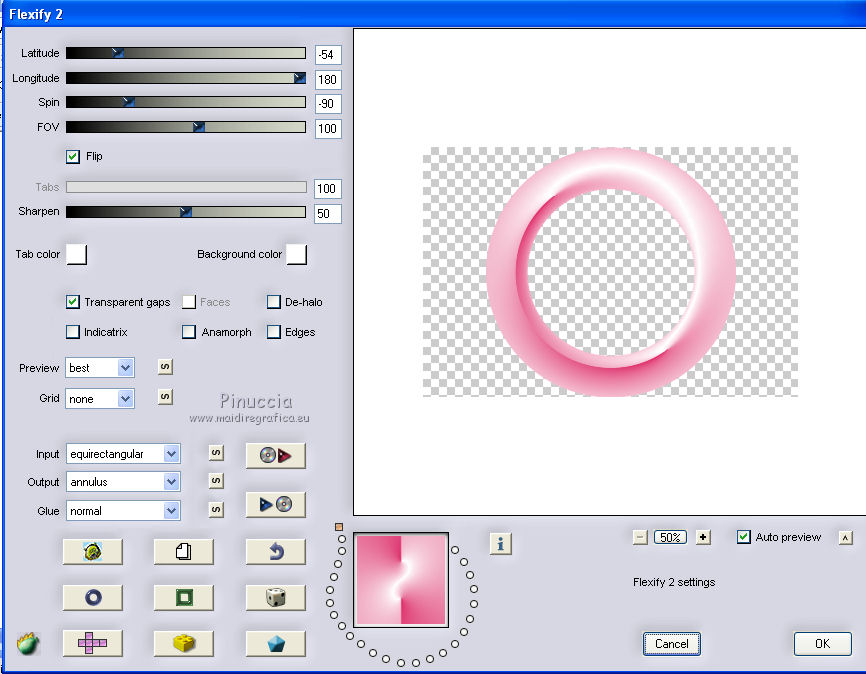Open the Tab color swatch

(x=76, y=254)
